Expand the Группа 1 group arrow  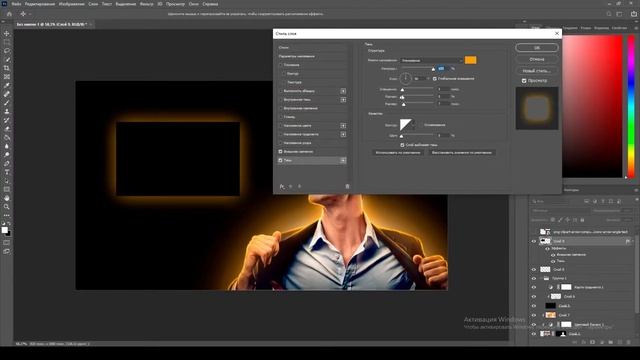click(541, 278)
